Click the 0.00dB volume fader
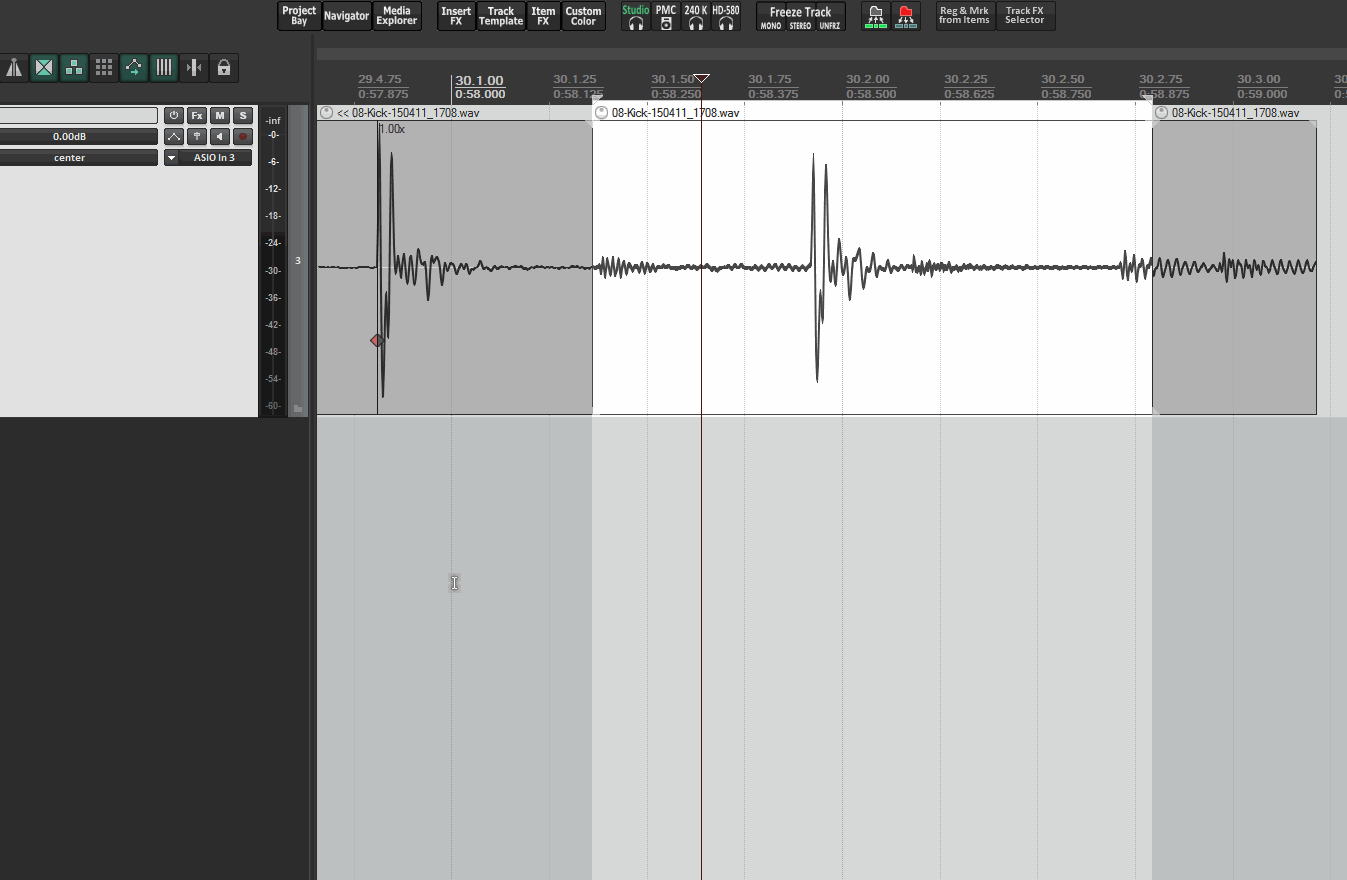The image size is (1347, 880). tap(79, 137)
